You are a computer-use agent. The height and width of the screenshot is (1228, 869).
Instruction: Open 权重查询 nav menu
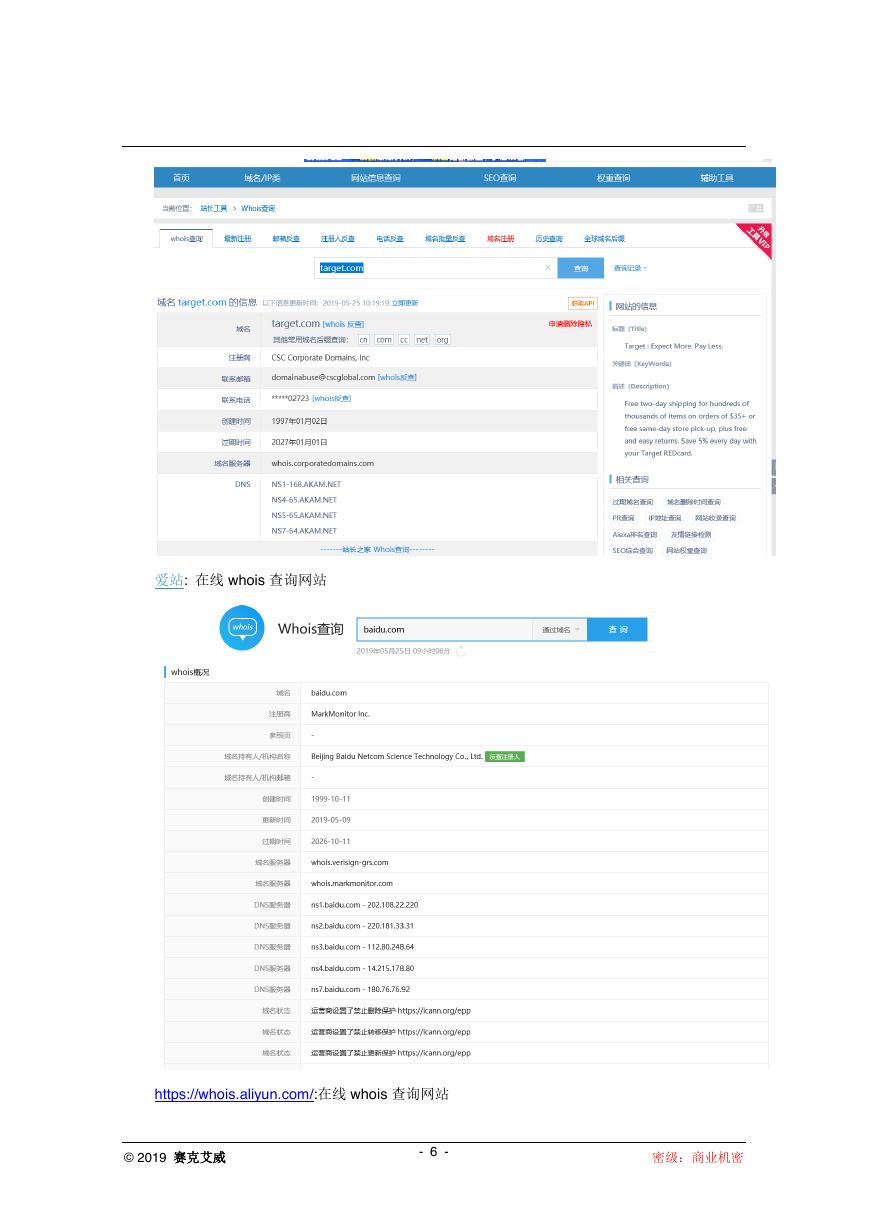click(x=613, y=178)
